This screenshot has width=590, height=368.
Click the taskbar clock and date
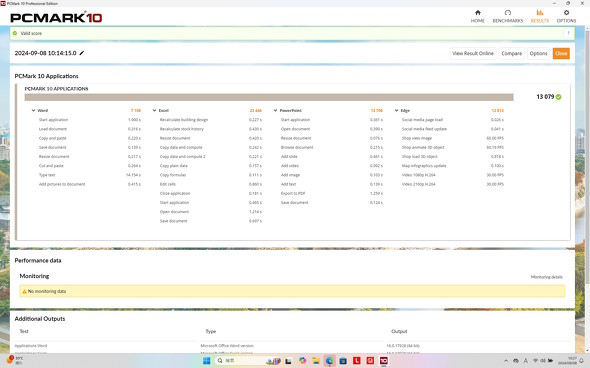[x=567, y=361]
